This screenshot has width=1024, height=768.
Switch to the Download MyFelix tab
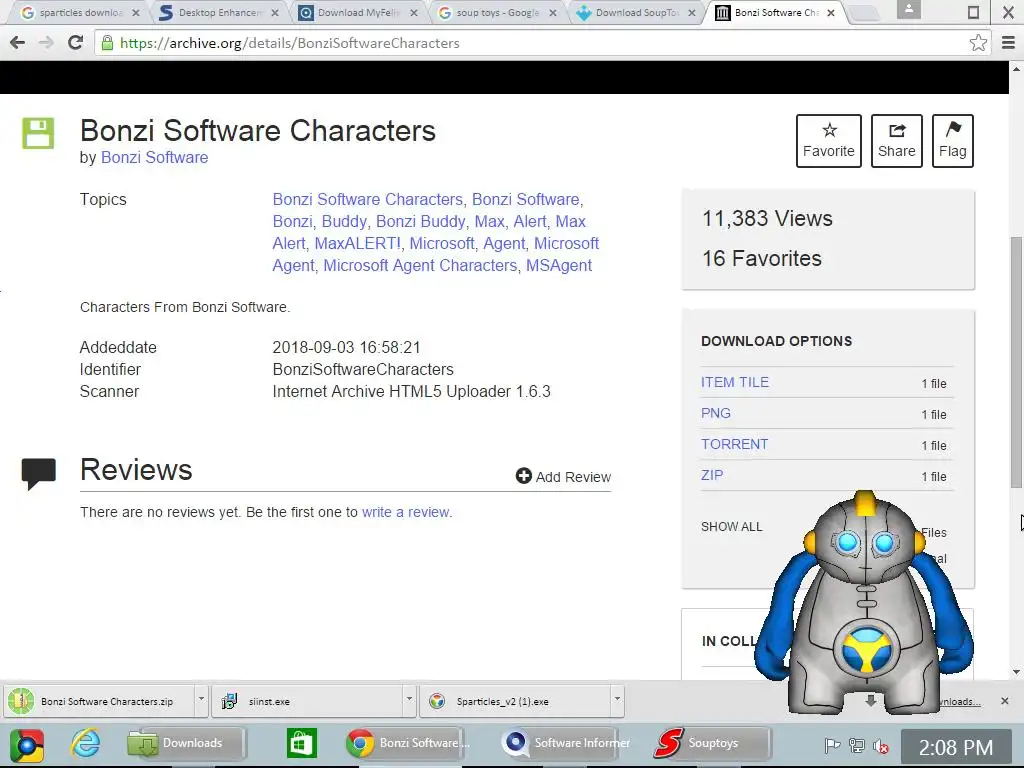(x=358, y=12)
